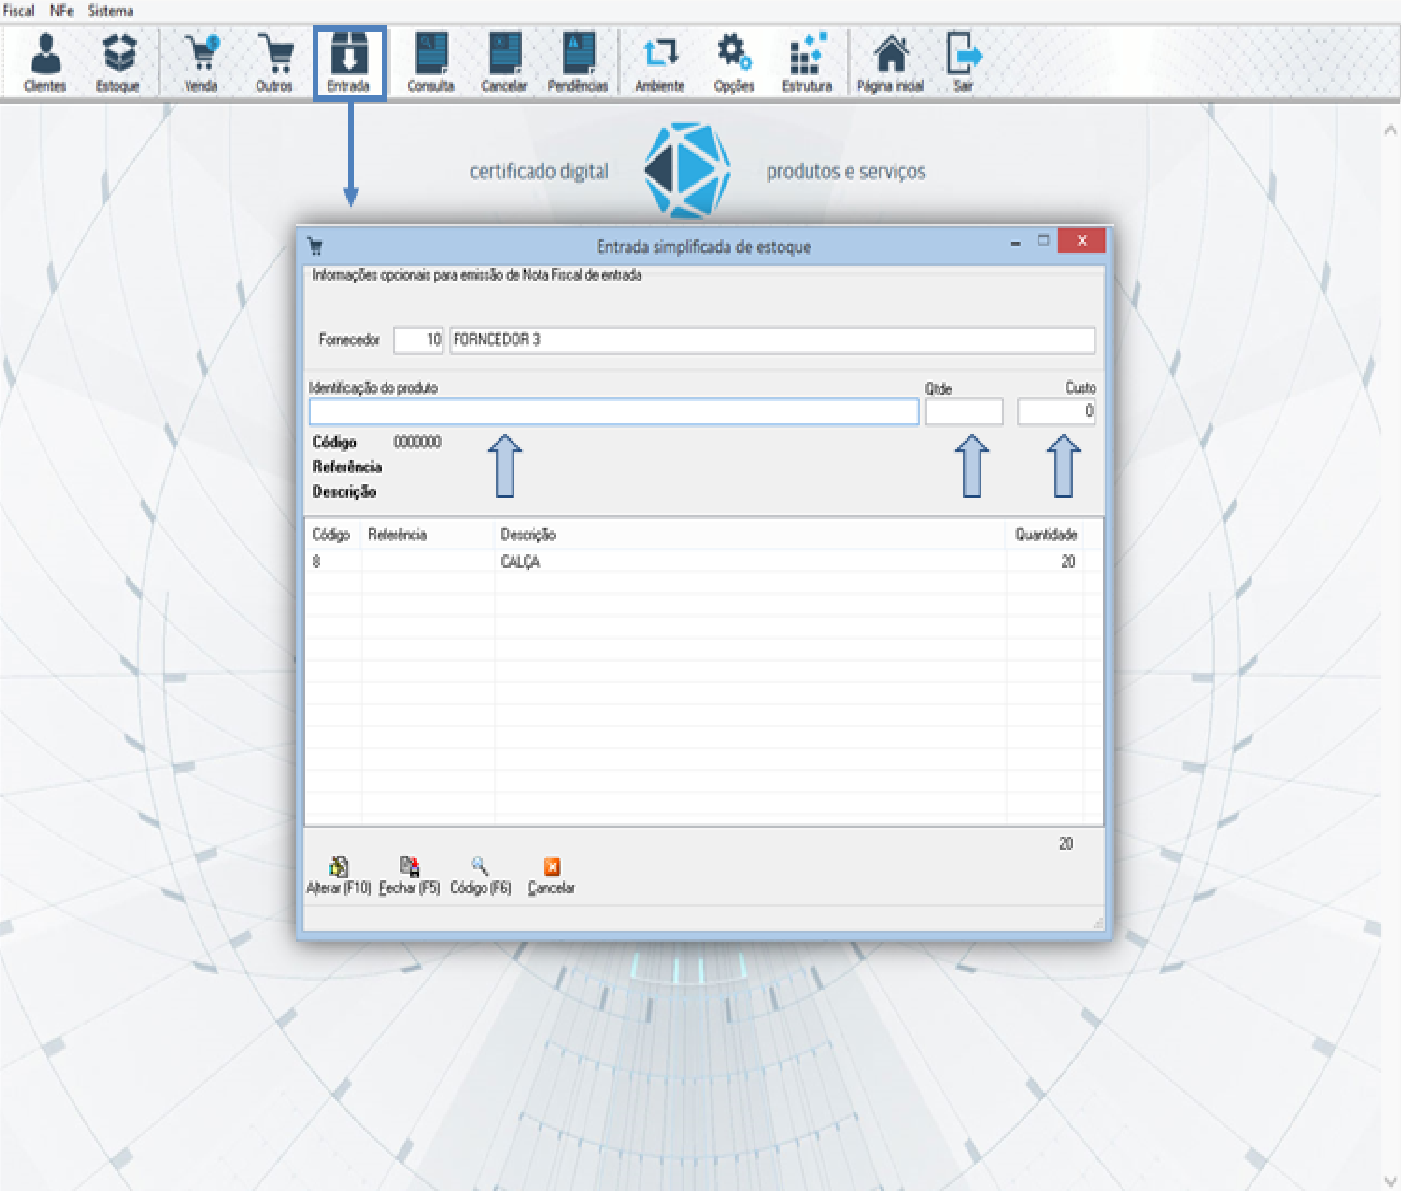Open the Pendências toolbar icon
Screen dimensions: 1401x1191
(x=578, y=62)
